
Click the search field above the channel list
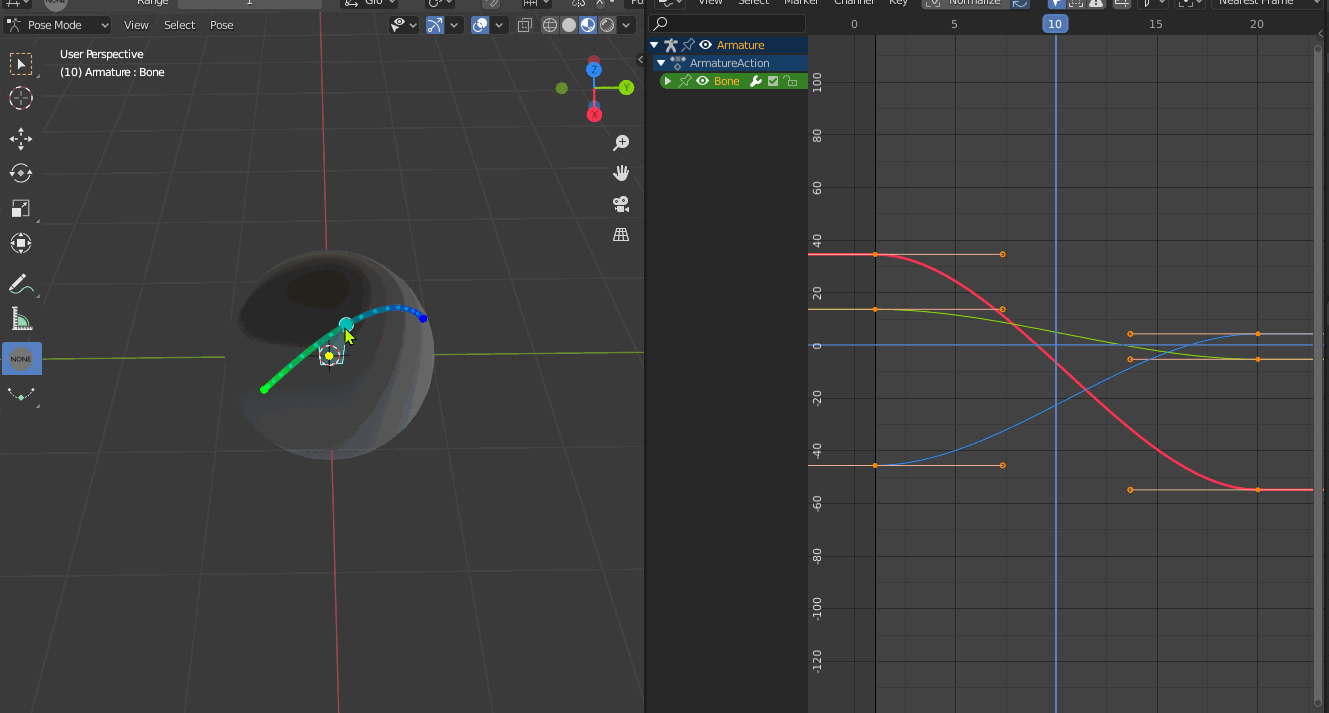(x=727, y=23)
